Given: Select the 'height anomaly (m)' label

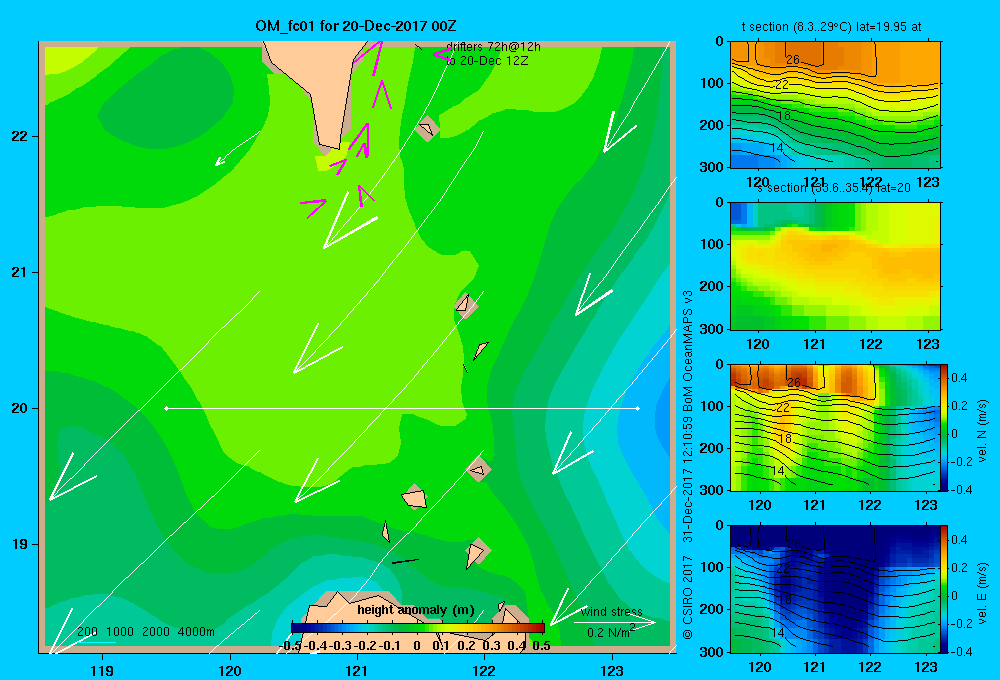Looking at the screenshot, I should pyautogui.click(x=416, y=610).
